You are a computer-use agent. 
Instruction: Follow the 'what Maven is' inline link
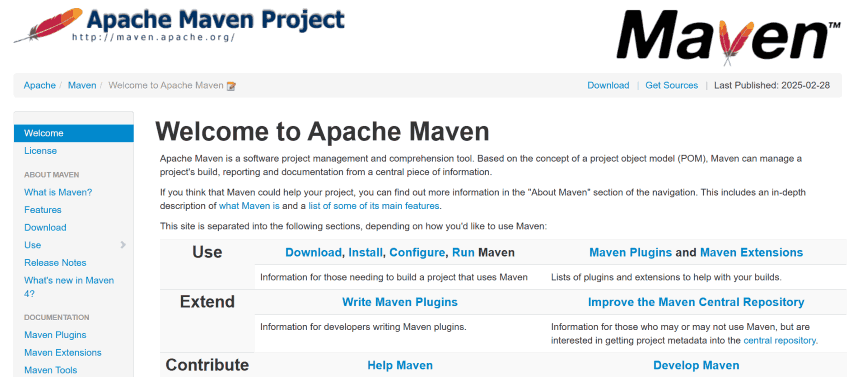249,206
